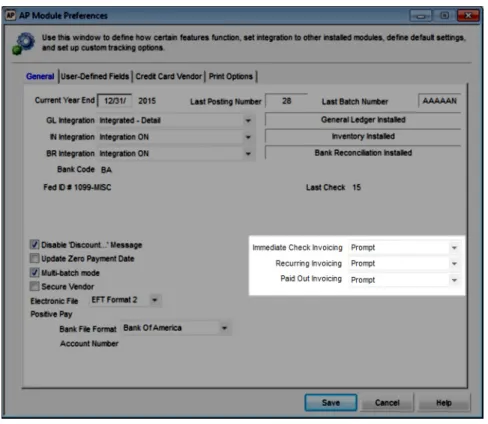Click the Account Number label
The width and height of the screenshot is (488, 424).
[89, 344]
